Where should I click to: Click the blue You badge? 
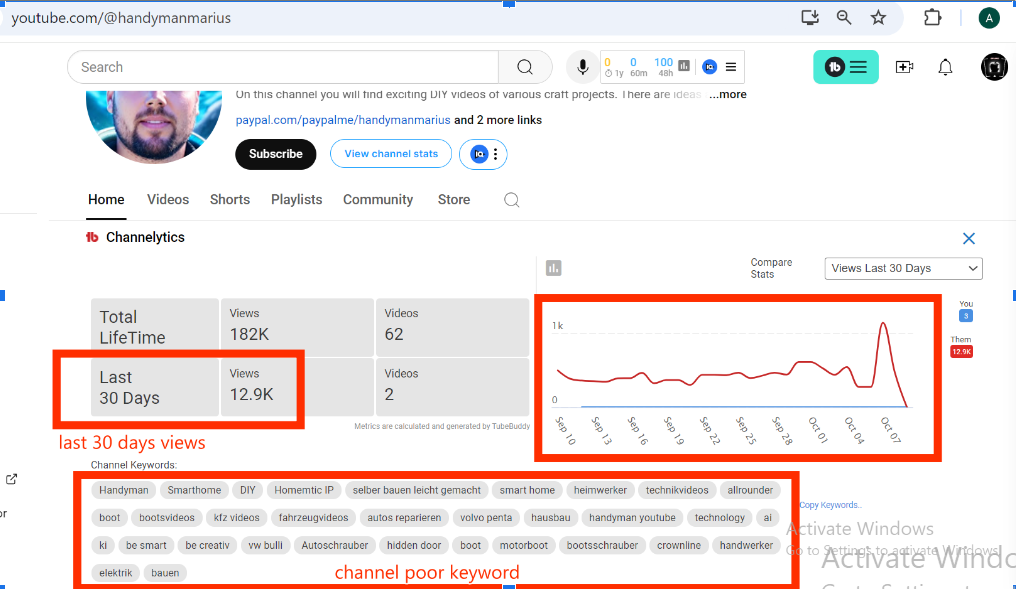click(966, 316)
